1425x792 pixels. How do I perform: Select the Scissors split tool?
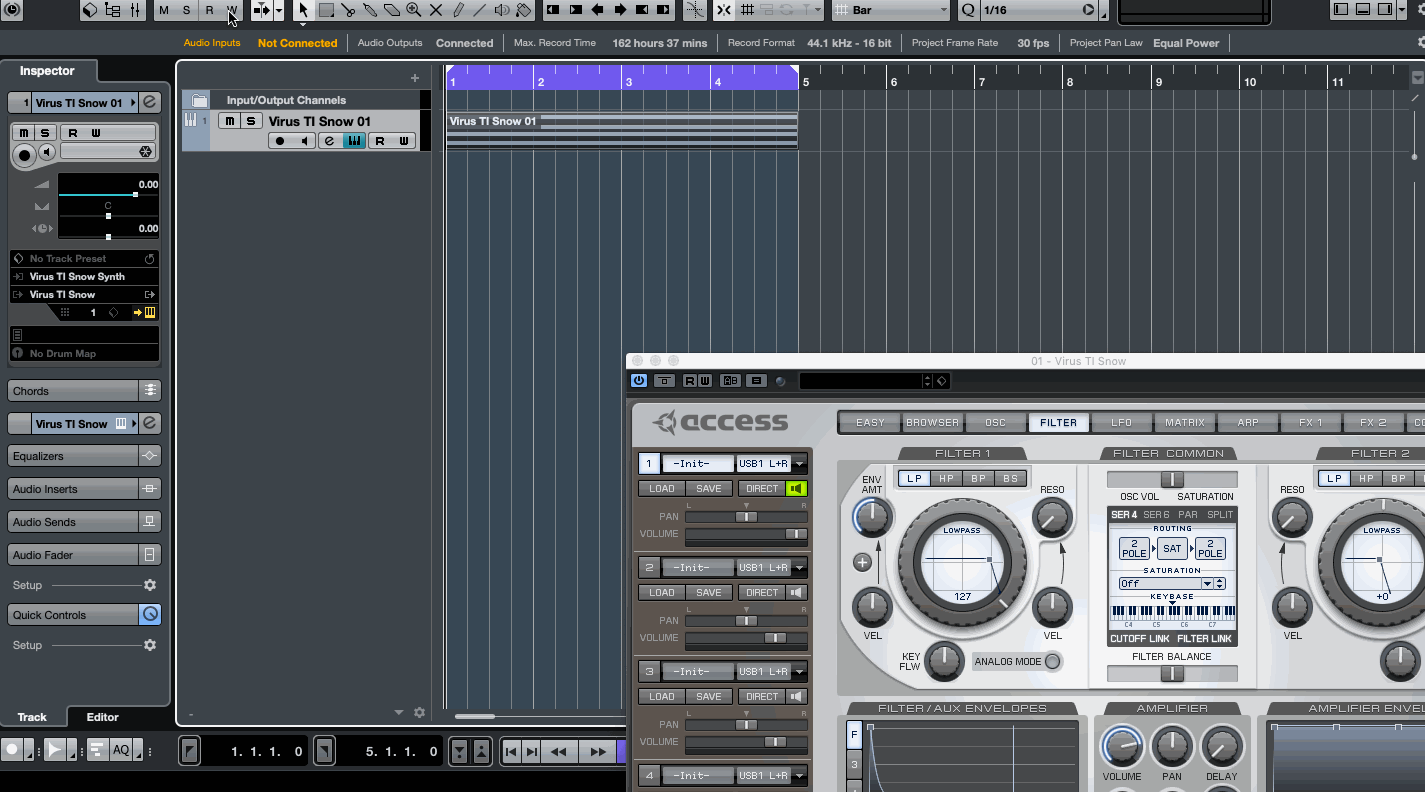pyautogui.click(x=348, y=11)
